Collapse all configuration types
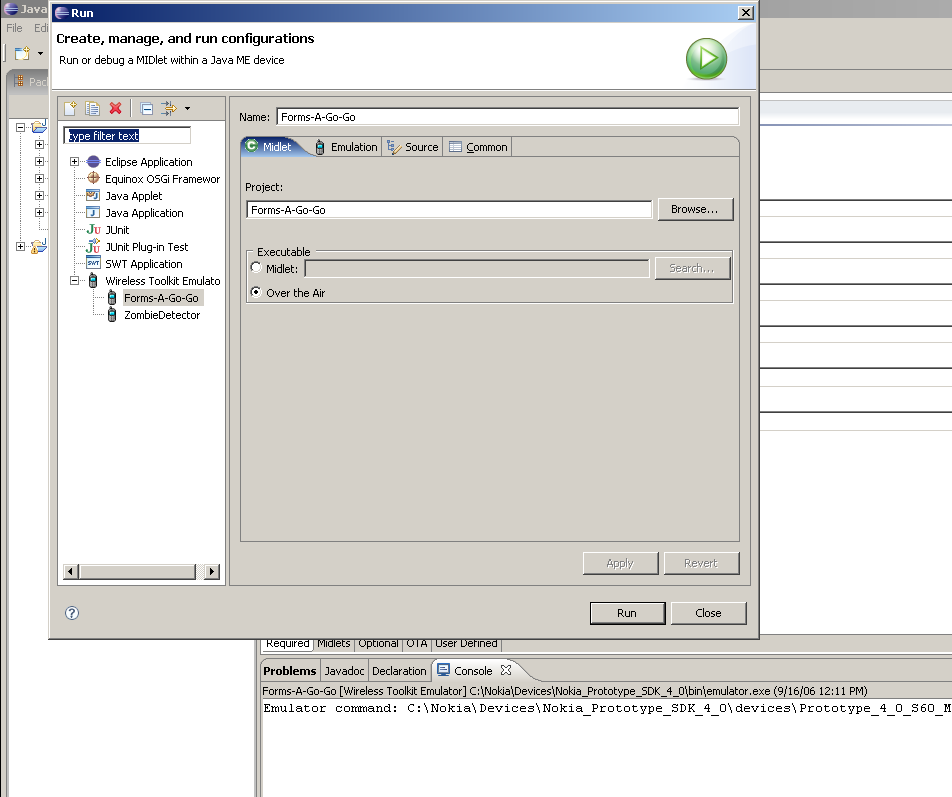The width and height of the screenshot is (952, 797). (146, 108)
